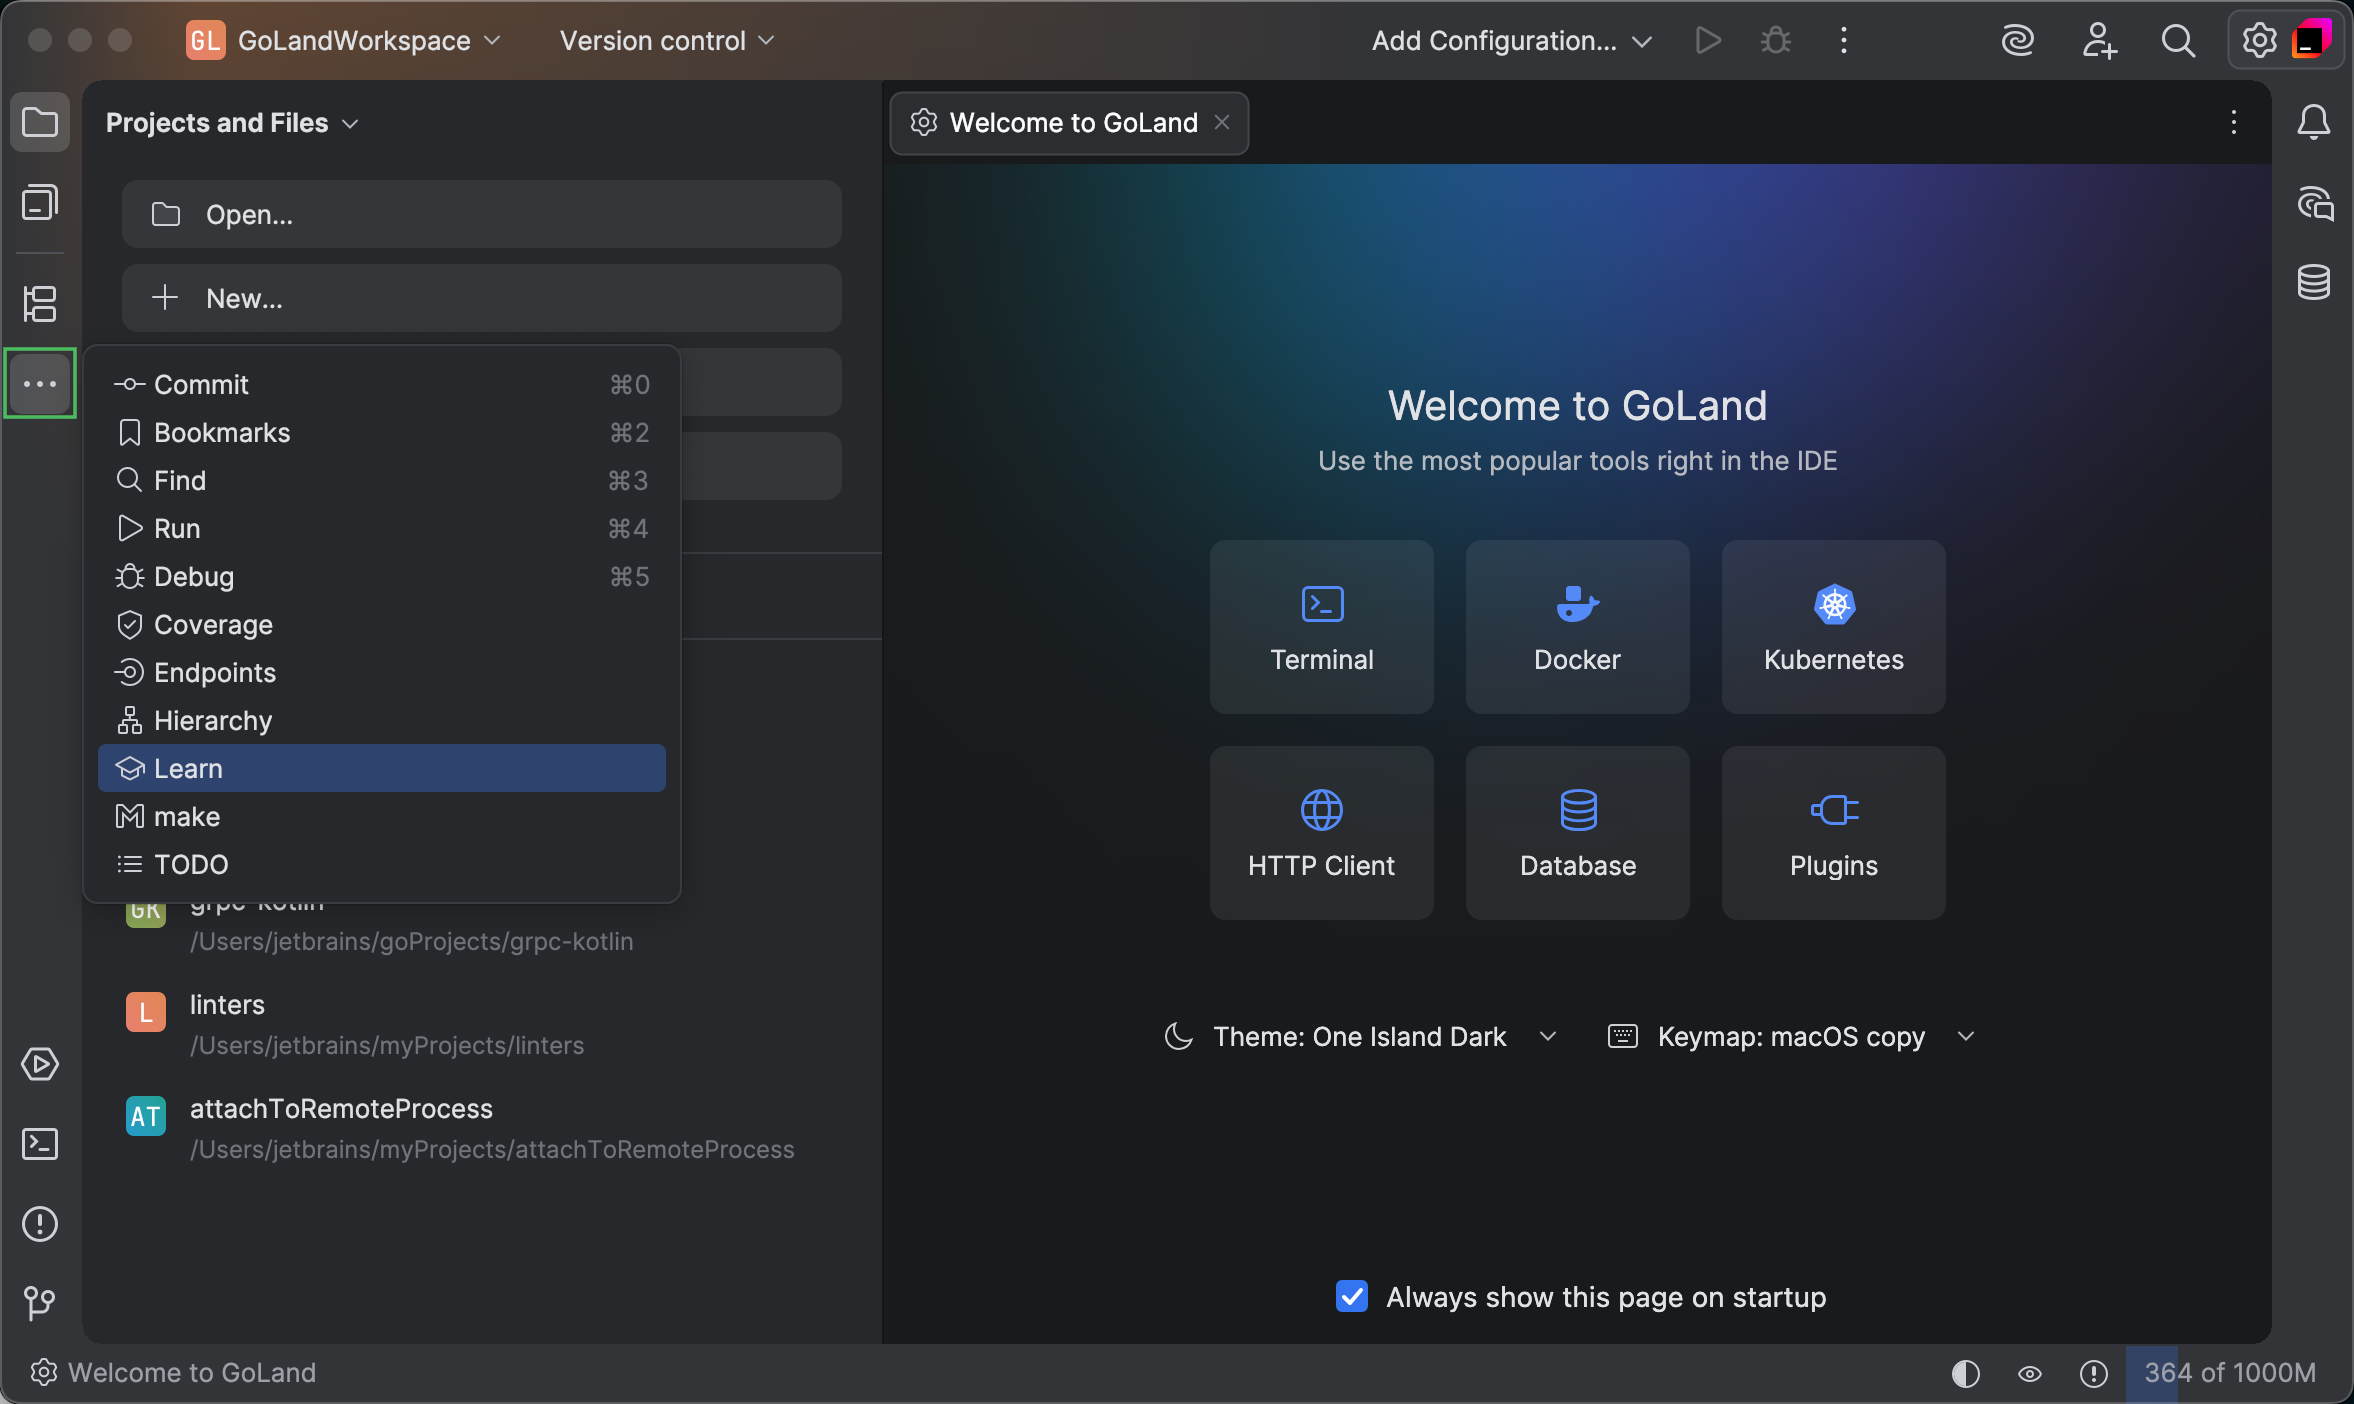The width and height of the screenshot is (2354, 1404).
Task: Expand the Theme: One Island Dark dropdown
Action: click(1362, 1036)
